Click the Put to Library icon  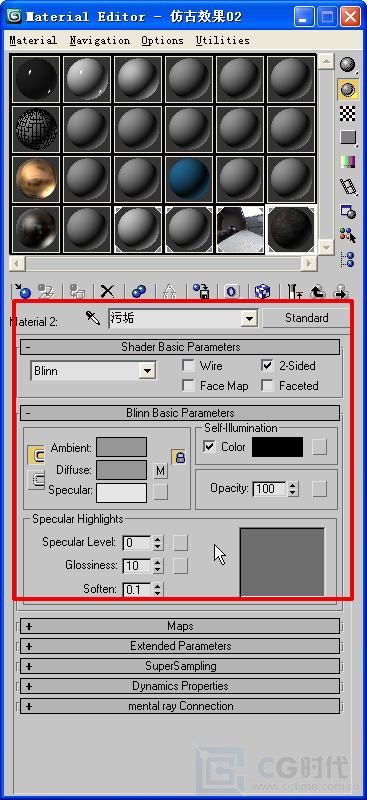tap(201, 291)
